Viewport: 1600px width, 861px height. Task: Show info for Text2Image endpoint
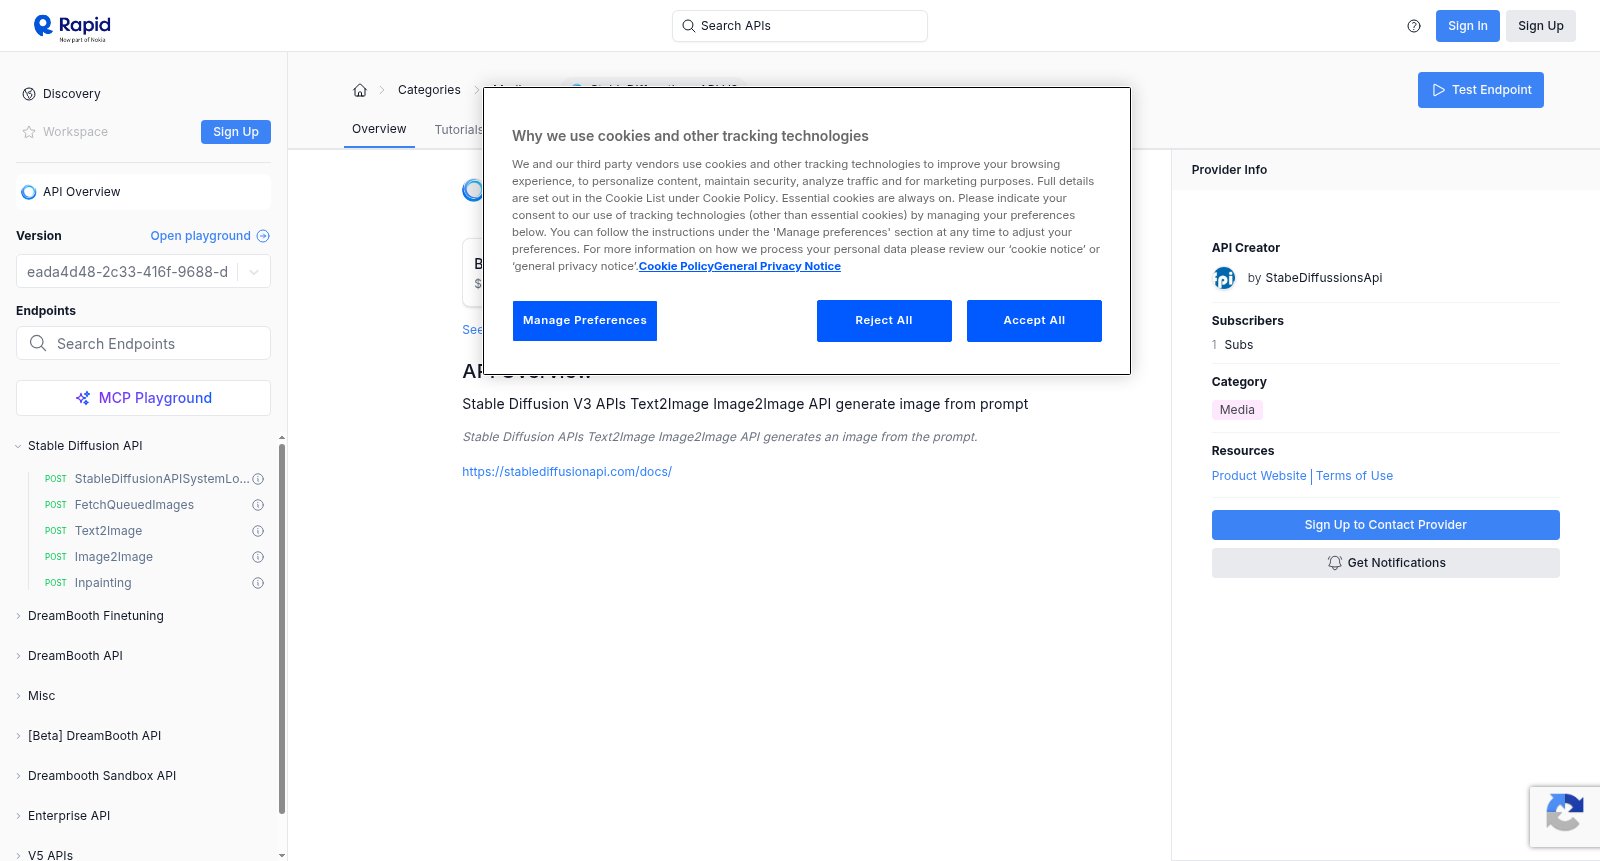(258, 531)
